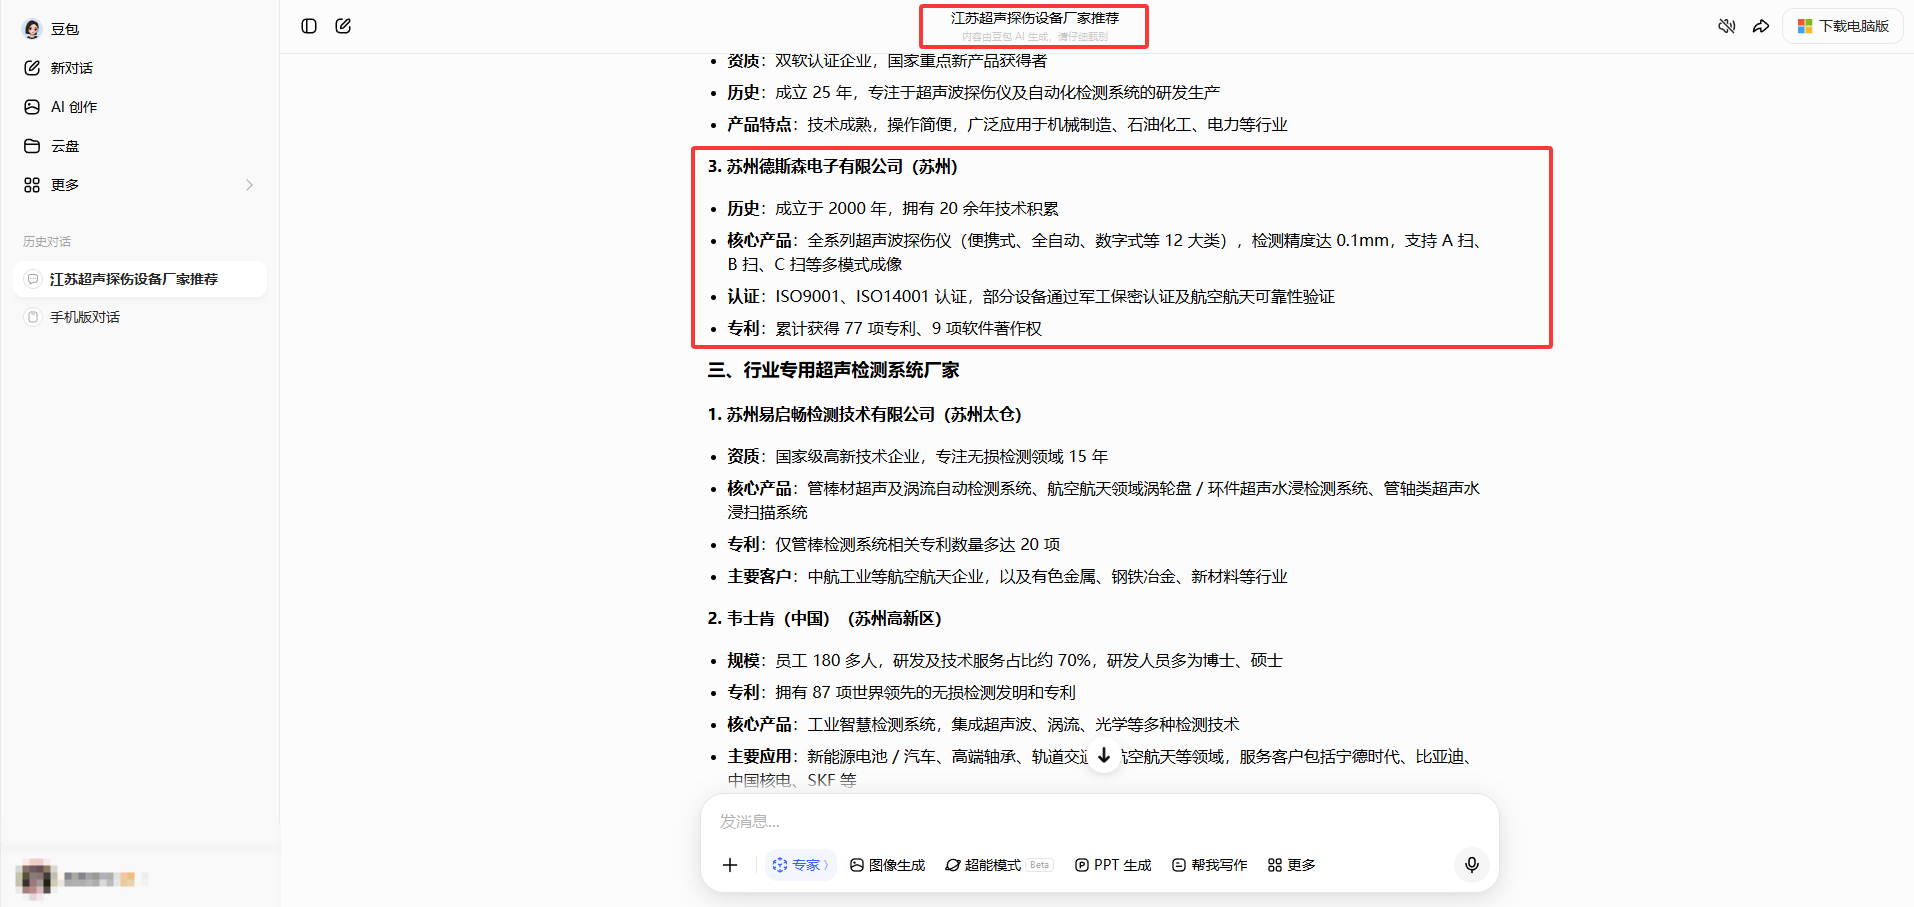Select the 图像生成 tool

tap(887, 865)
